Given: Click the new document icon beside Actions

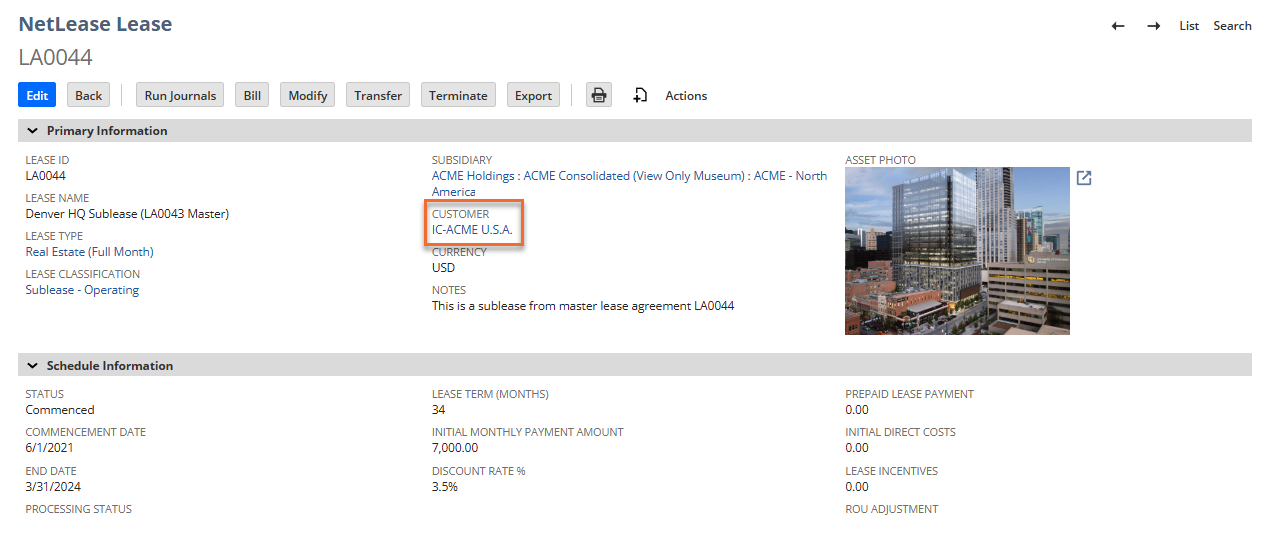Looking at the screenshot, I should [x=641, y=95].
